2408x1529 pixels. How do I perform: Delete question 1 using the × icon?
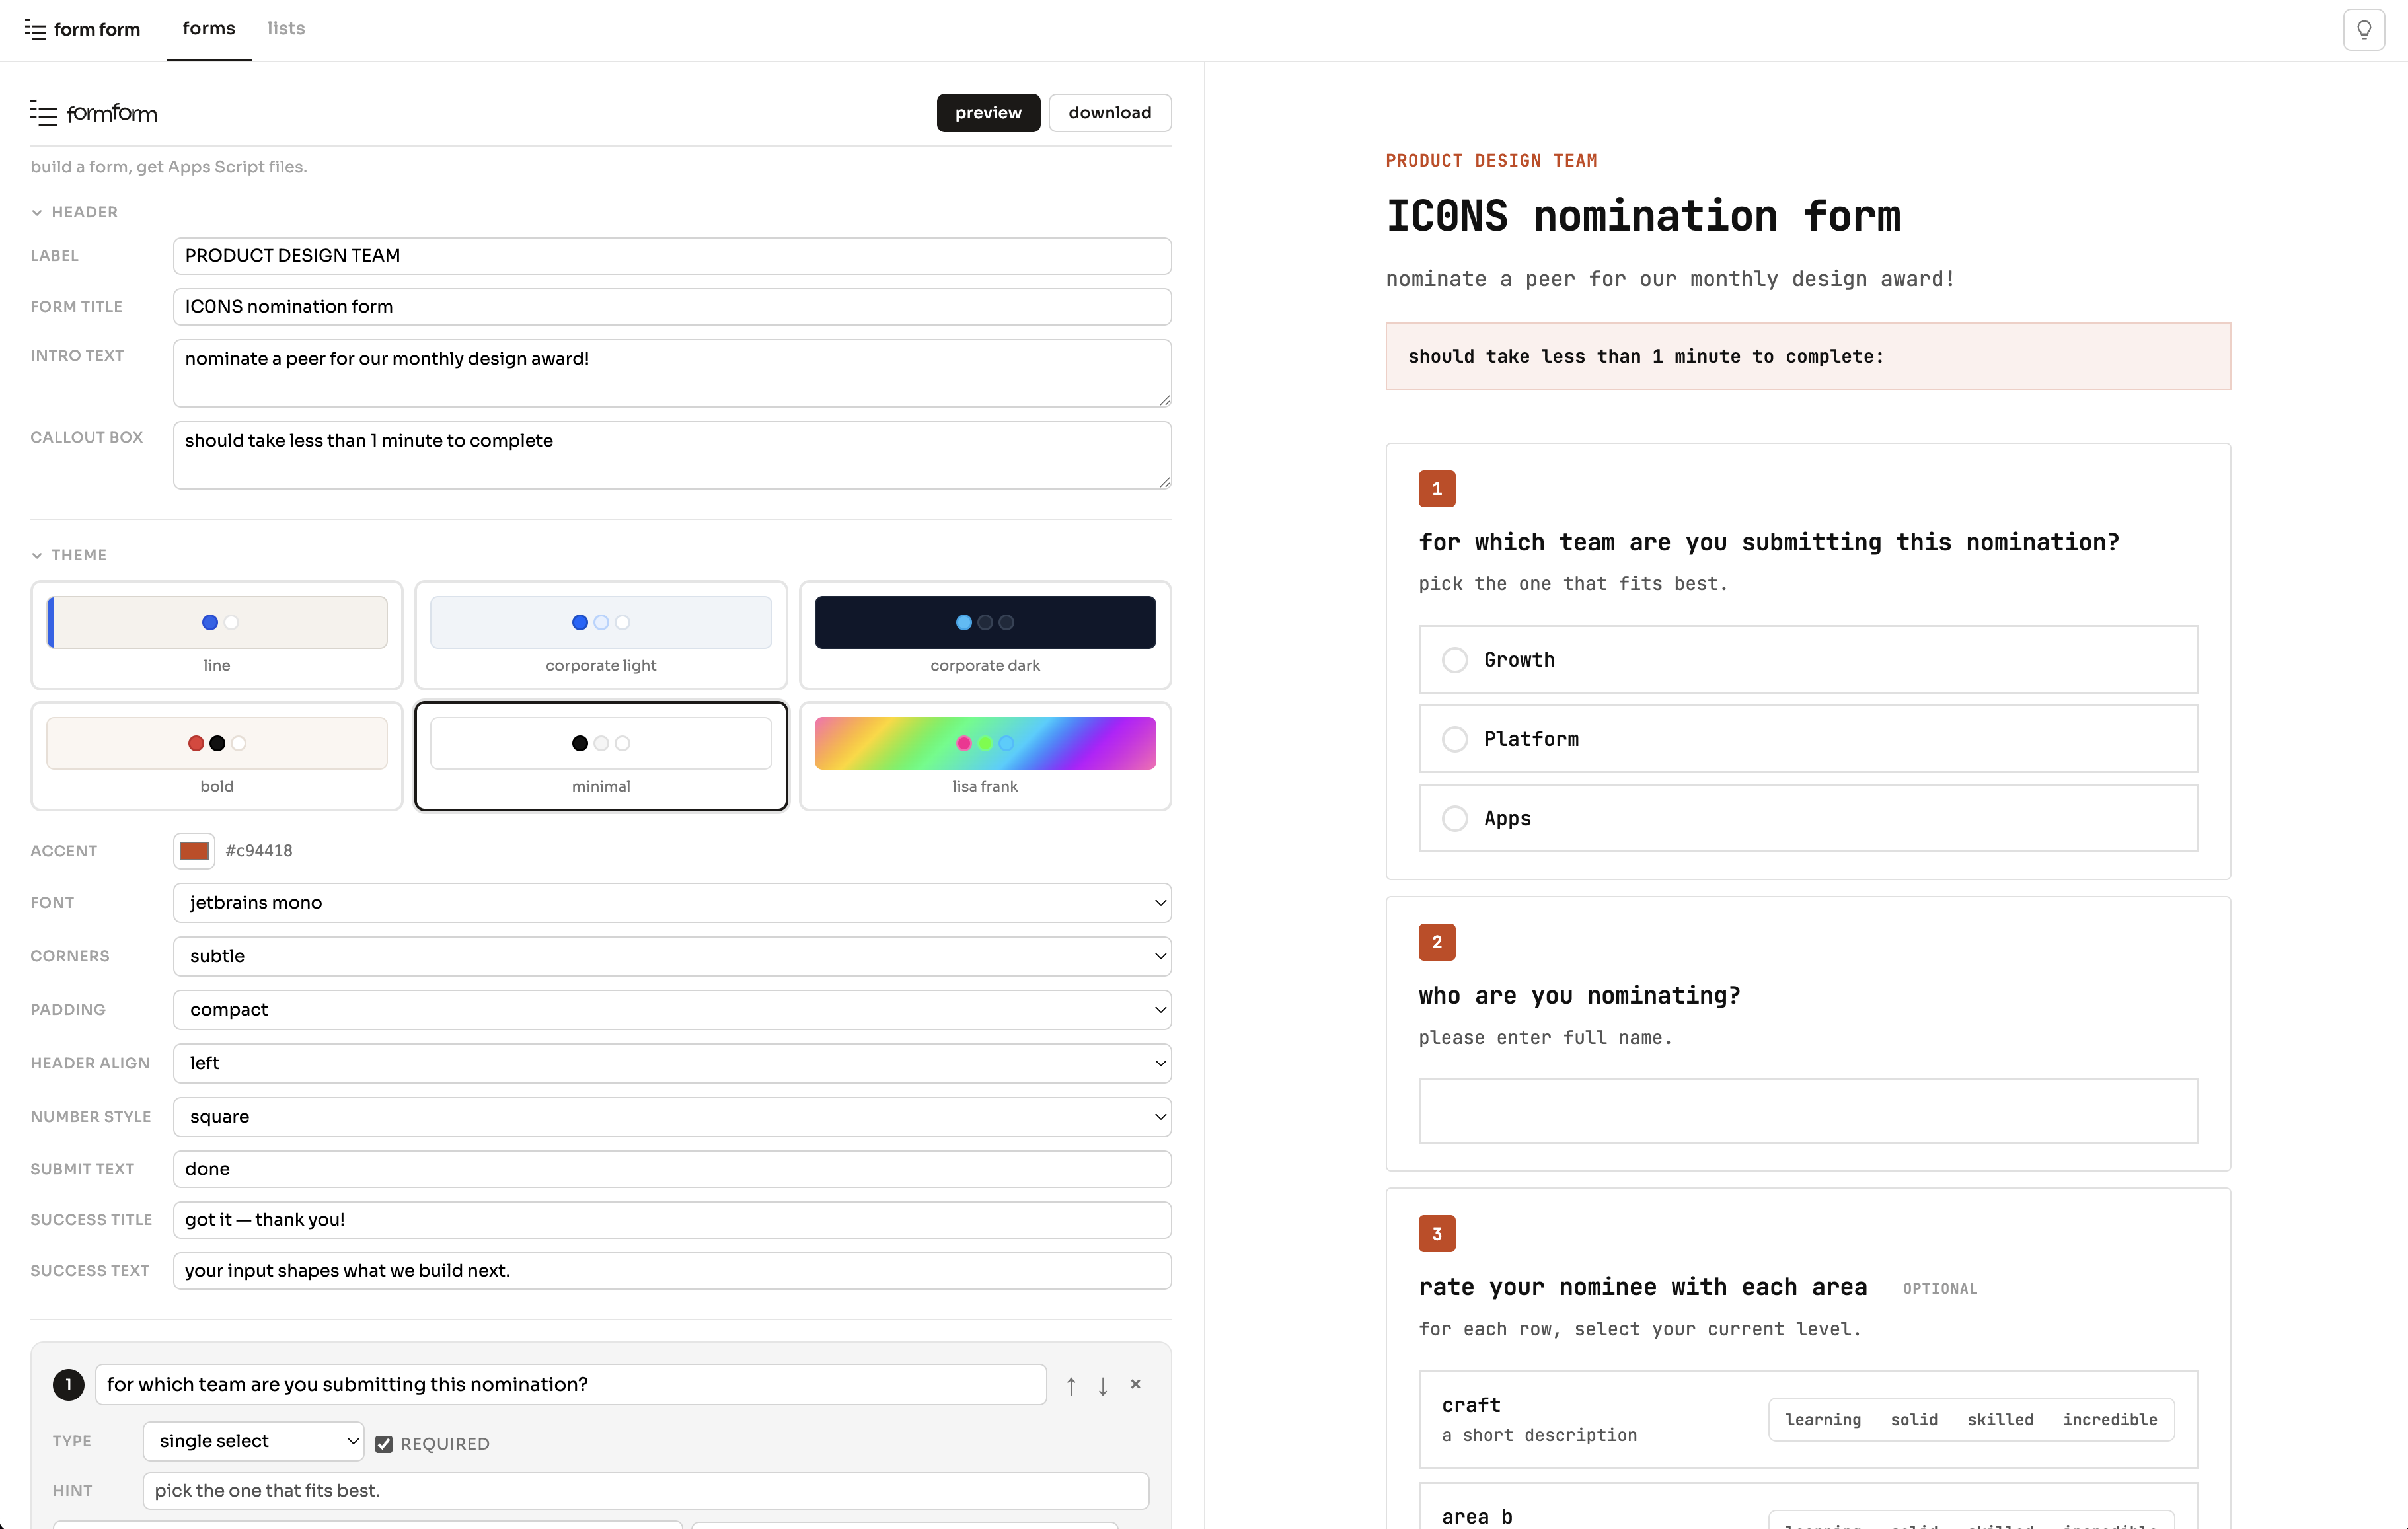pyautogui.click(x=1135, y=1384)
